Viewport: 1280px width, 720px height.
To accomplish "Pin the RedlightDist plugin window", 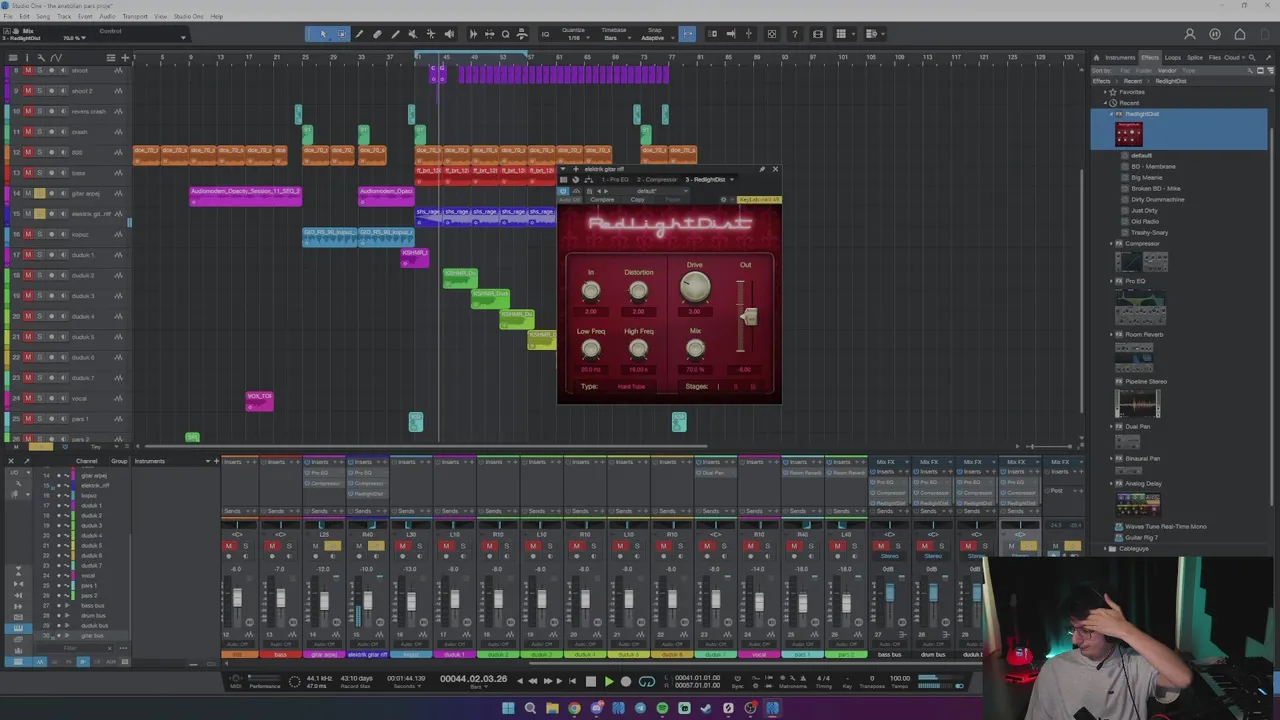I will pos(762,169).
